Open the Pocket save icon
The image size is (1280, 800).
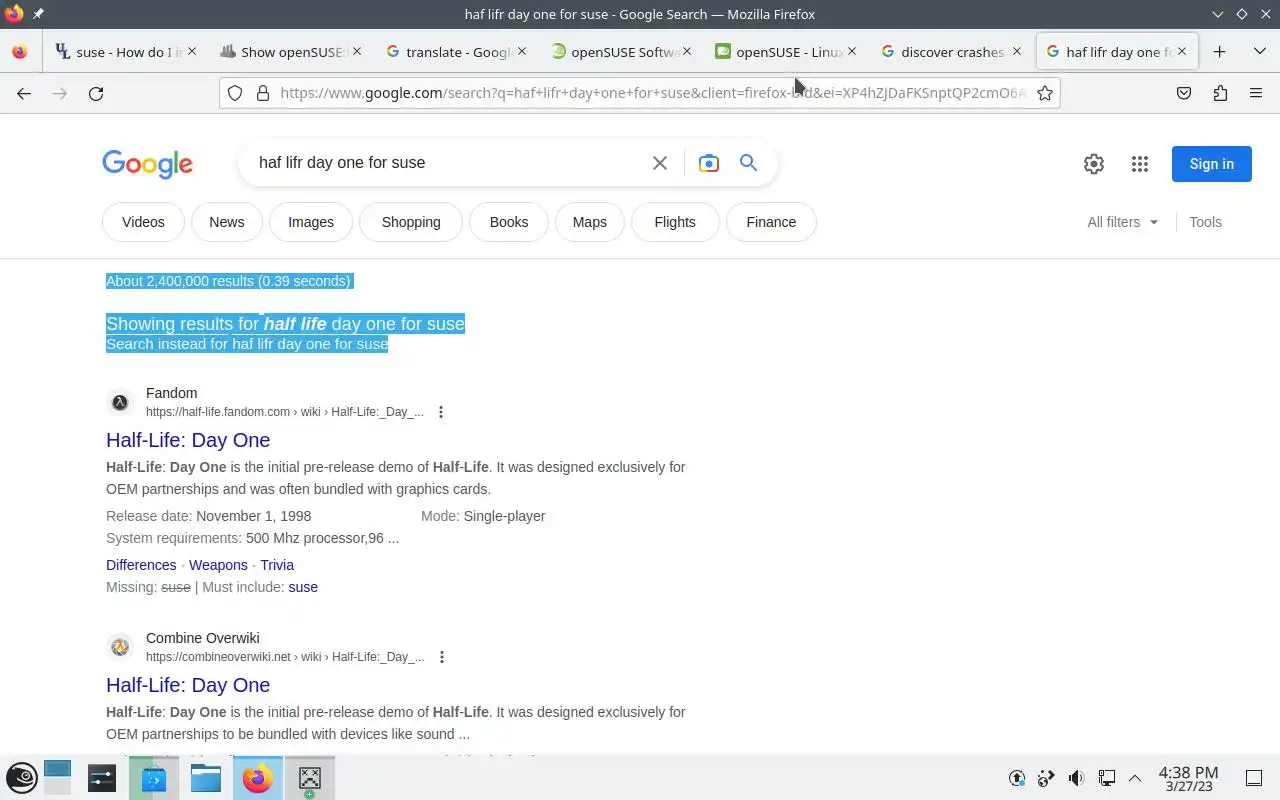pos(1184,93)
